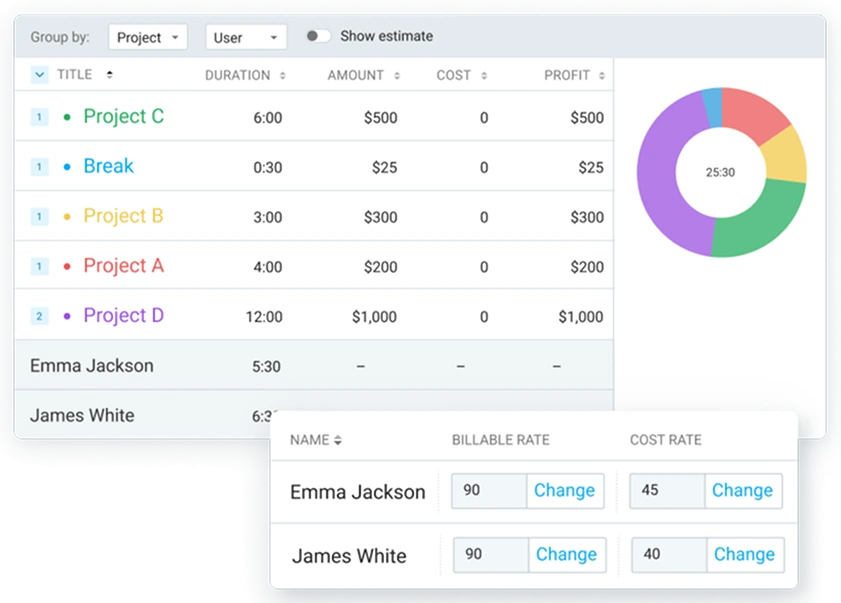The image size is (841, 603).
Task: Select the Emma Jackson row under Project D
Action: [314, 365]
